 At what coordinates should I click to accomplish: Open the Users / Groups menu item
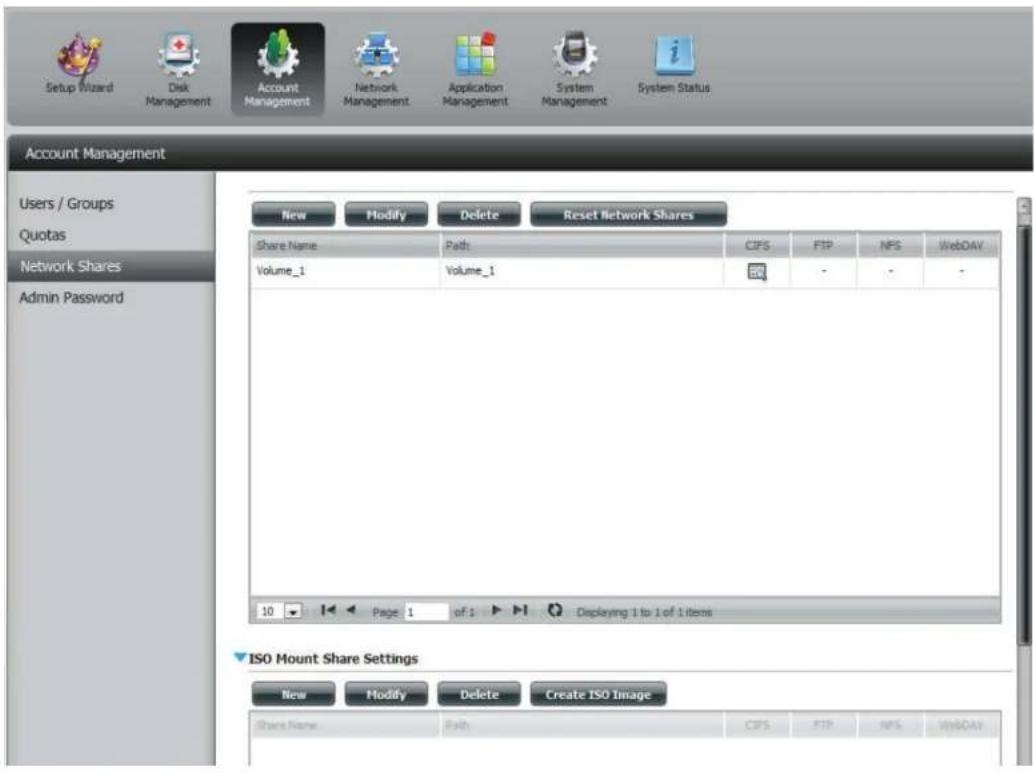[66, 204]
